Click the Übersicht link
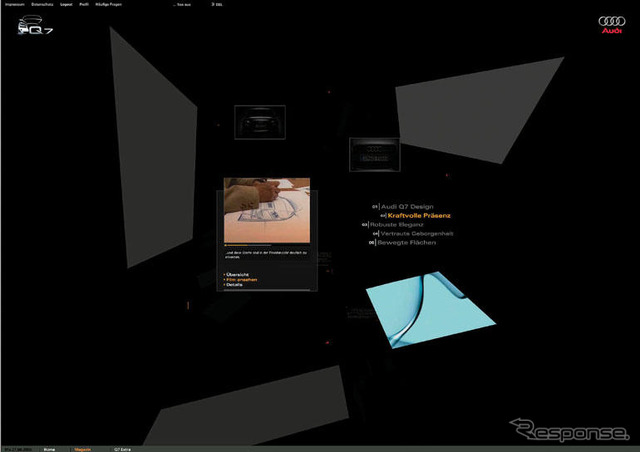Screen dimensions: 640x452 click(x=237, y=275)
